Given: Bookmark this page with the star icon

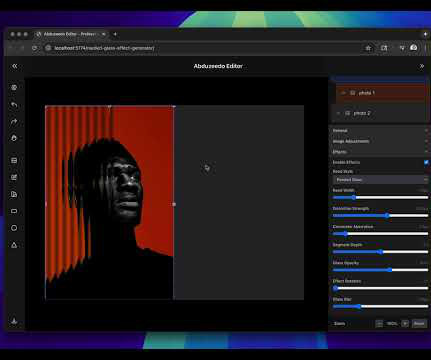Looking at the screenshot, I should tap(368, 48).
